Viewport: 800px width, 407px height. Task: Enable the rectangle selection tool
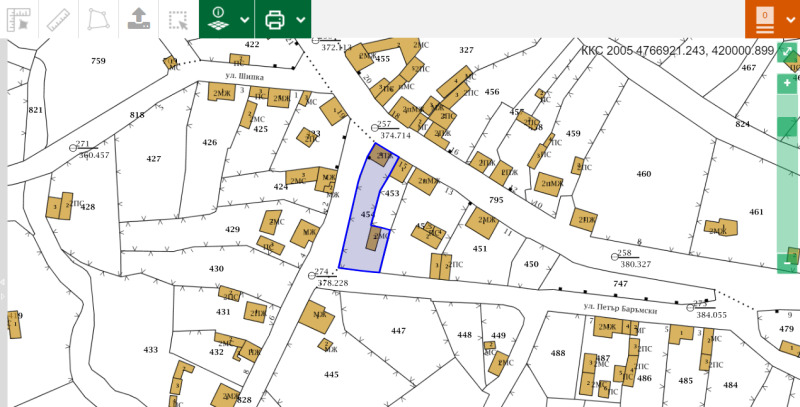[178, 19]
